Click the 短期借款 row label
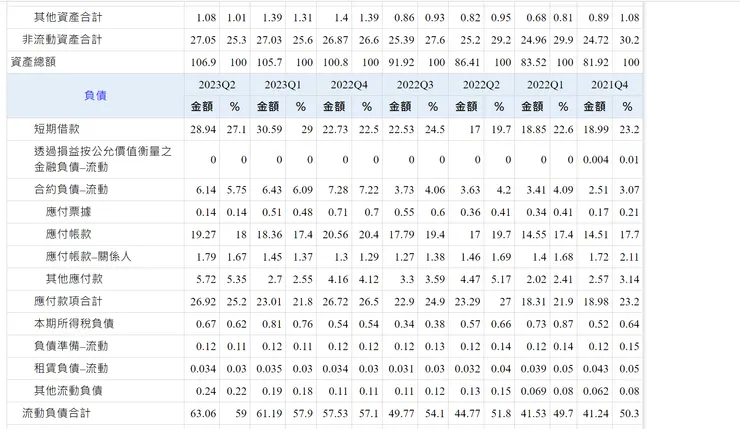The image size is (740, 429). tap(57, 130)
